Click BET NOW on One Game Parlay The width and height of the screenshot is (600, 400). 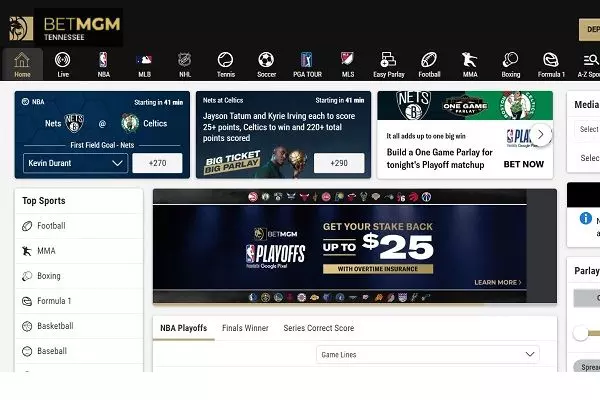[x=523, y=164]
